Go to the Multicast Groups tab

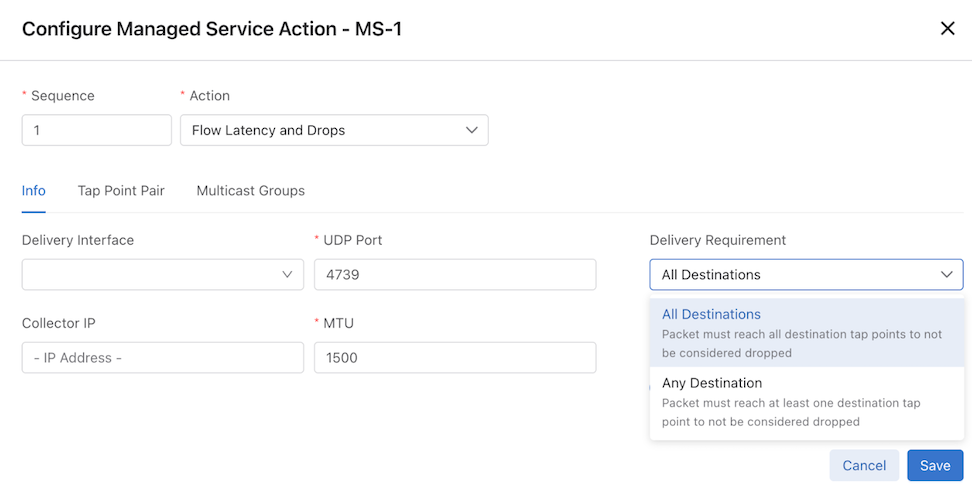(250, 191)
